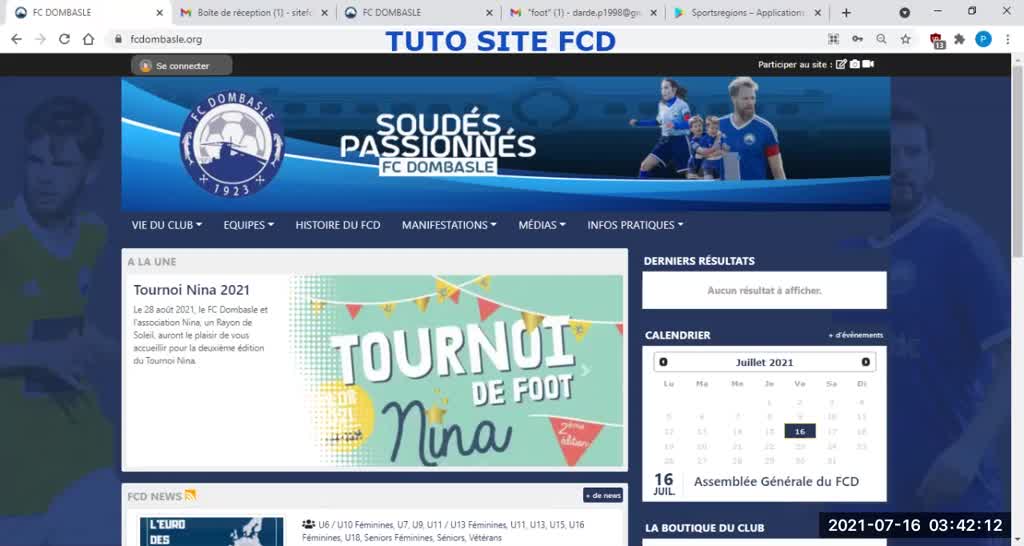Viewport: 1024px width, 546px height.
Task: Click the Se connecter button
Action: point(182,66)
